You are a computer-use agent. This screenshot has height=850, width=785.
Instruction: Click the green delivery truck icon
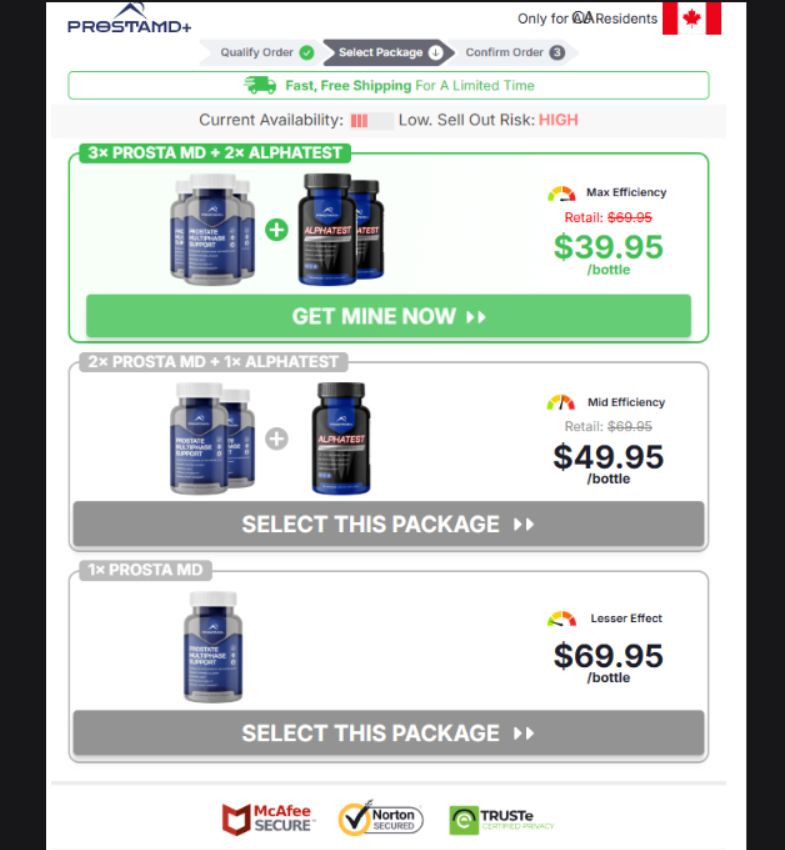coord(260,85)
